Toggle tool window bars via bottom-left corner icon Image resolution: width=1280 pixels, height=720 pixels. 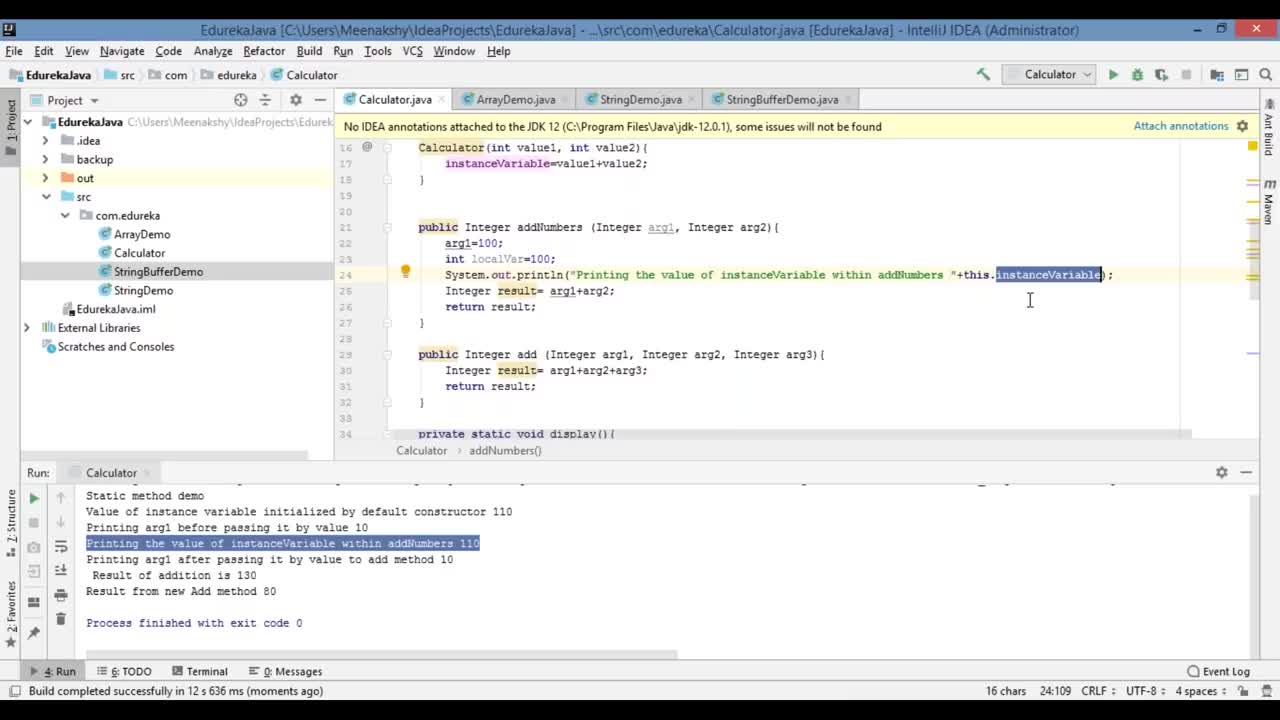click(14, 691)
